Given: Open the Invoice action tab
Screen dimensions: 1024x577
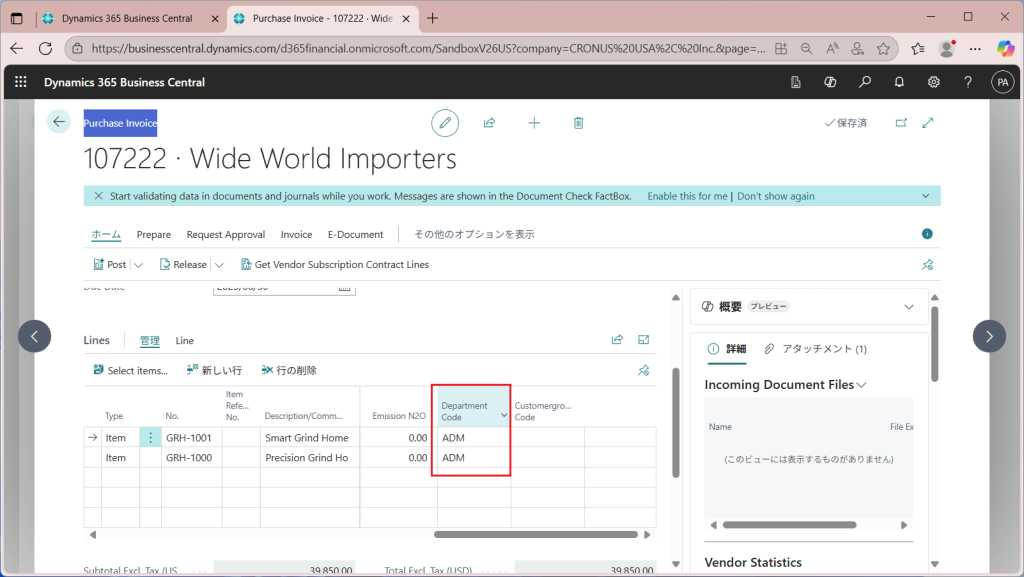Looking at the screenshot, I should [296, 234].
